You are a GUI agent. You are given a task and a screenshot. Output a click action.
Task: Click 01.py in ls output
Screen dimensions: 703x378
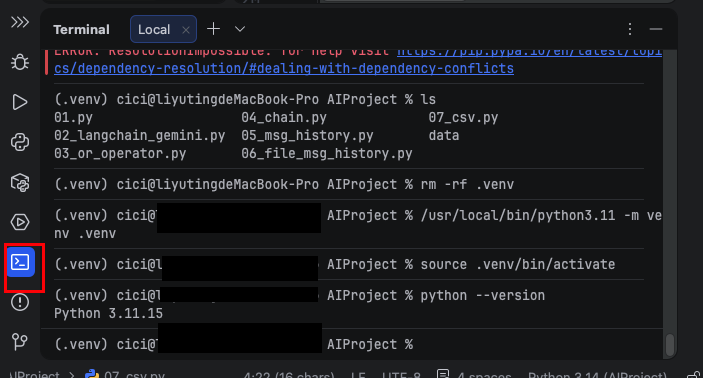[x=74, y=117]
